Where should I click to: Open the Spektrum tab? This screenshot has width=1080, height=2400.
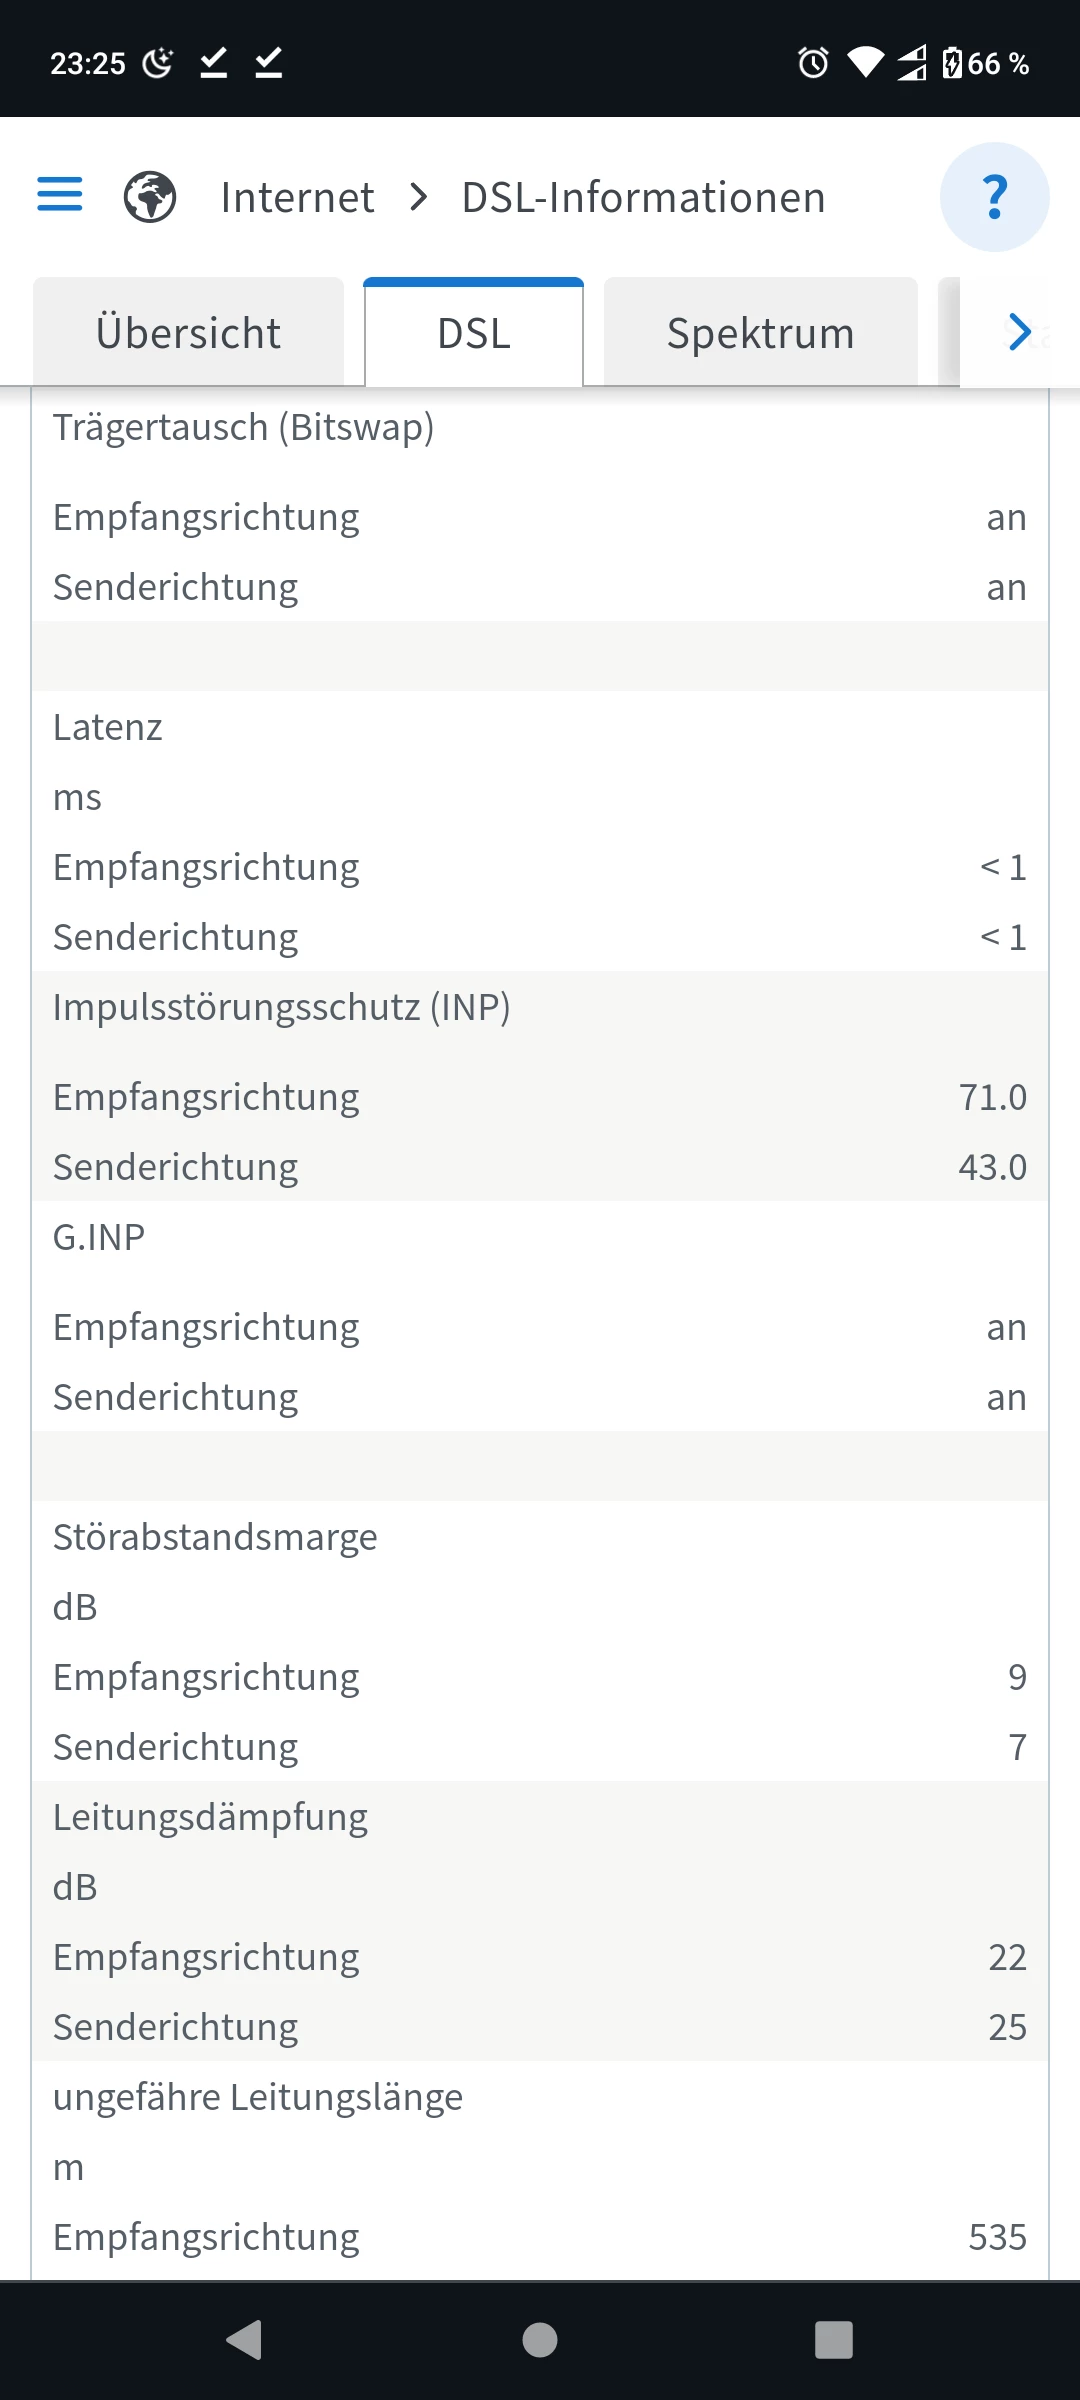(x=760, y=333)
